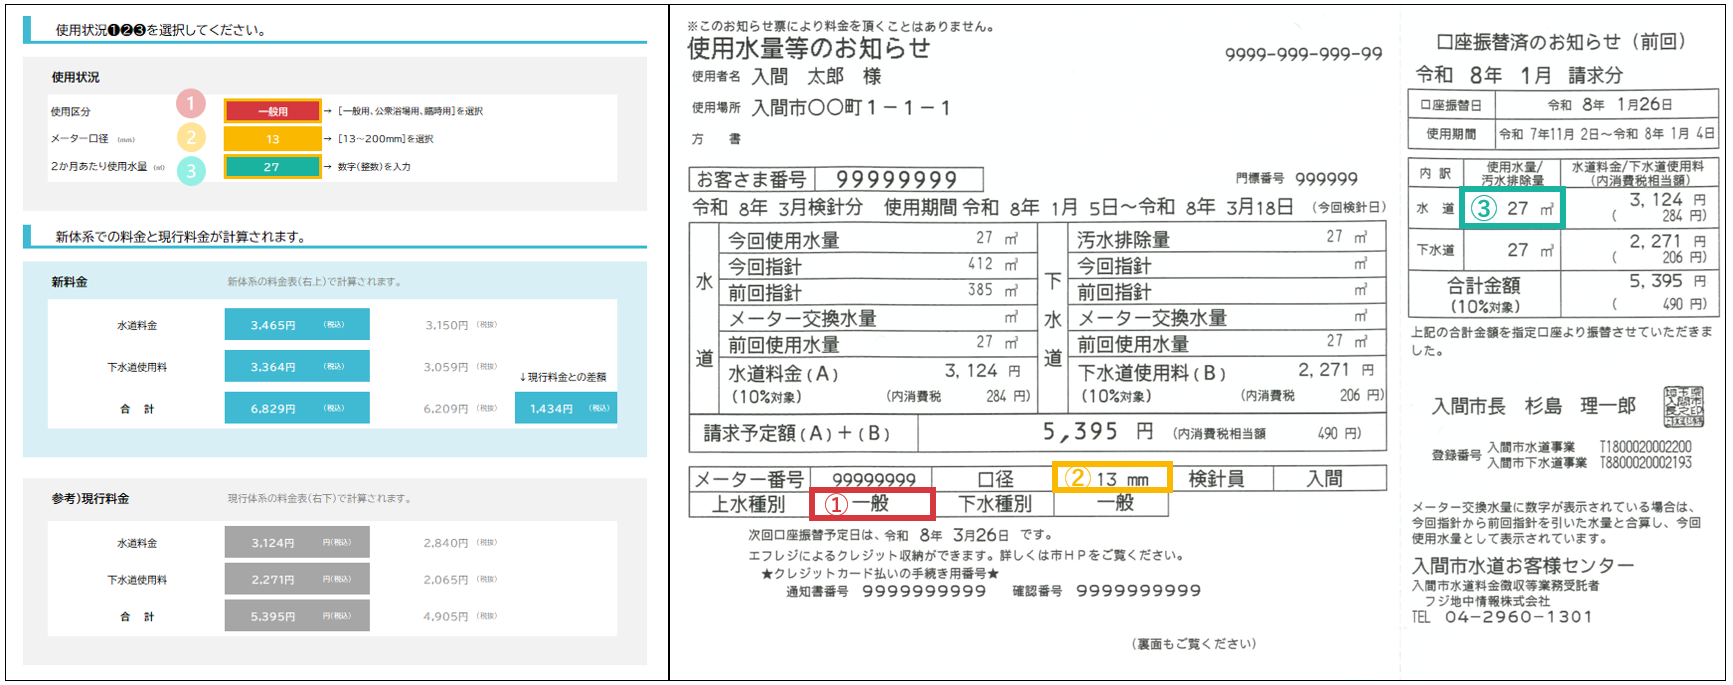Select the 使用状況 section heading
The height and width of the screenshot is (685, 1733).
pos(76,77)
